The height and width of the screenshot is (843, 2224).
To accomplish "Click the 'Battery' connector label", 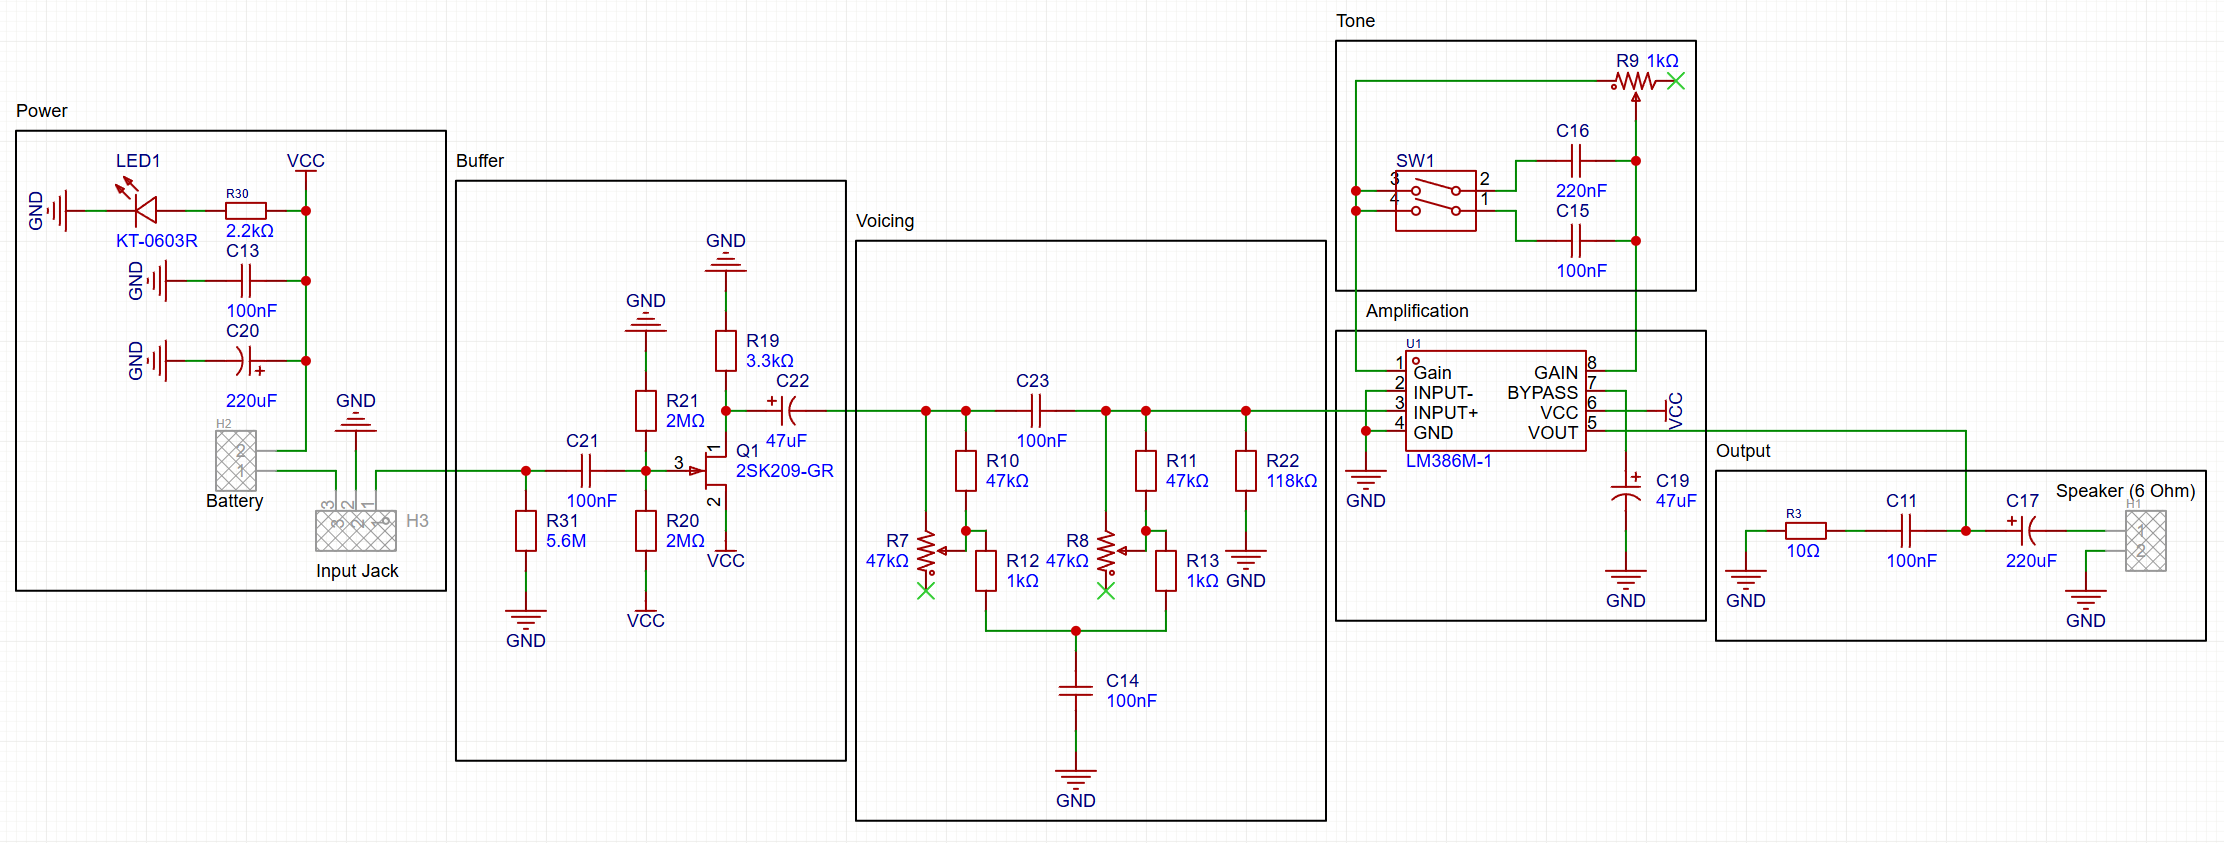I will (235, 501).
